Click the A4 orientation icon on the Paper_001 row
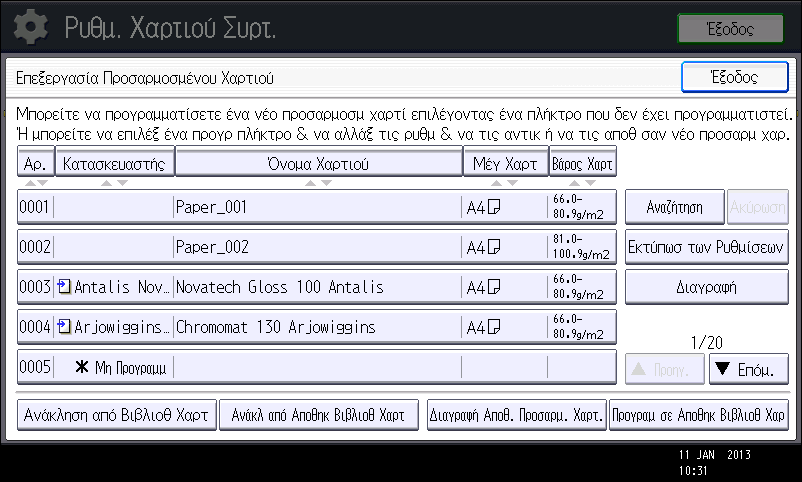Viewport: 802px width, 482px height. tap(494, 207)
